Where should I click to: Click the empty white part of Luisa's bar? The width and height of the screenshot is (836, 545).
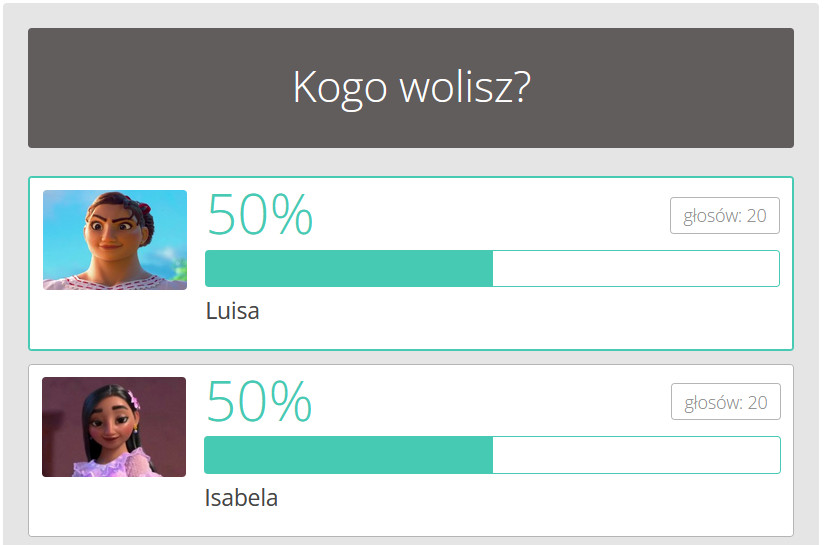tap(635, 269)
